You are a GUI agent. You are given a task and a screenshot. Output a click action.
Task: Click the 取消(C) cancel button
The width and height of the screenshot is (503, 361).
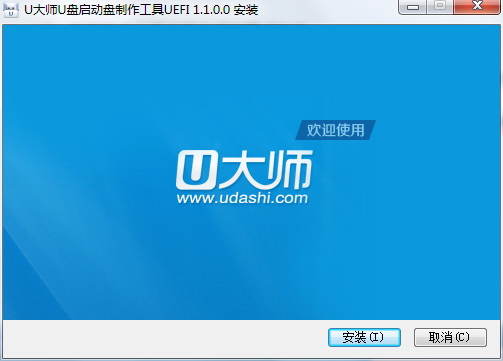click(450, 337)
